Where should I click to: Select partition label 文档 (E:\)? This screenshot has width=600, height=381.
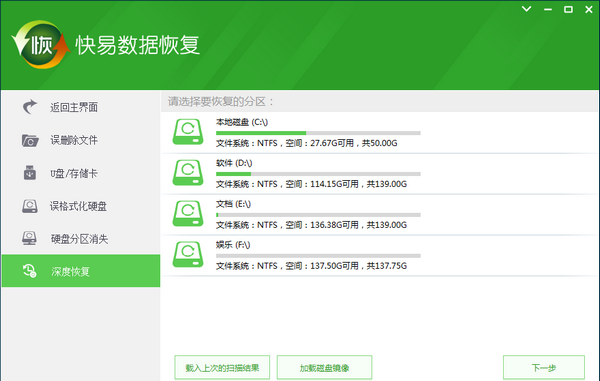click(x=233, y=204)
